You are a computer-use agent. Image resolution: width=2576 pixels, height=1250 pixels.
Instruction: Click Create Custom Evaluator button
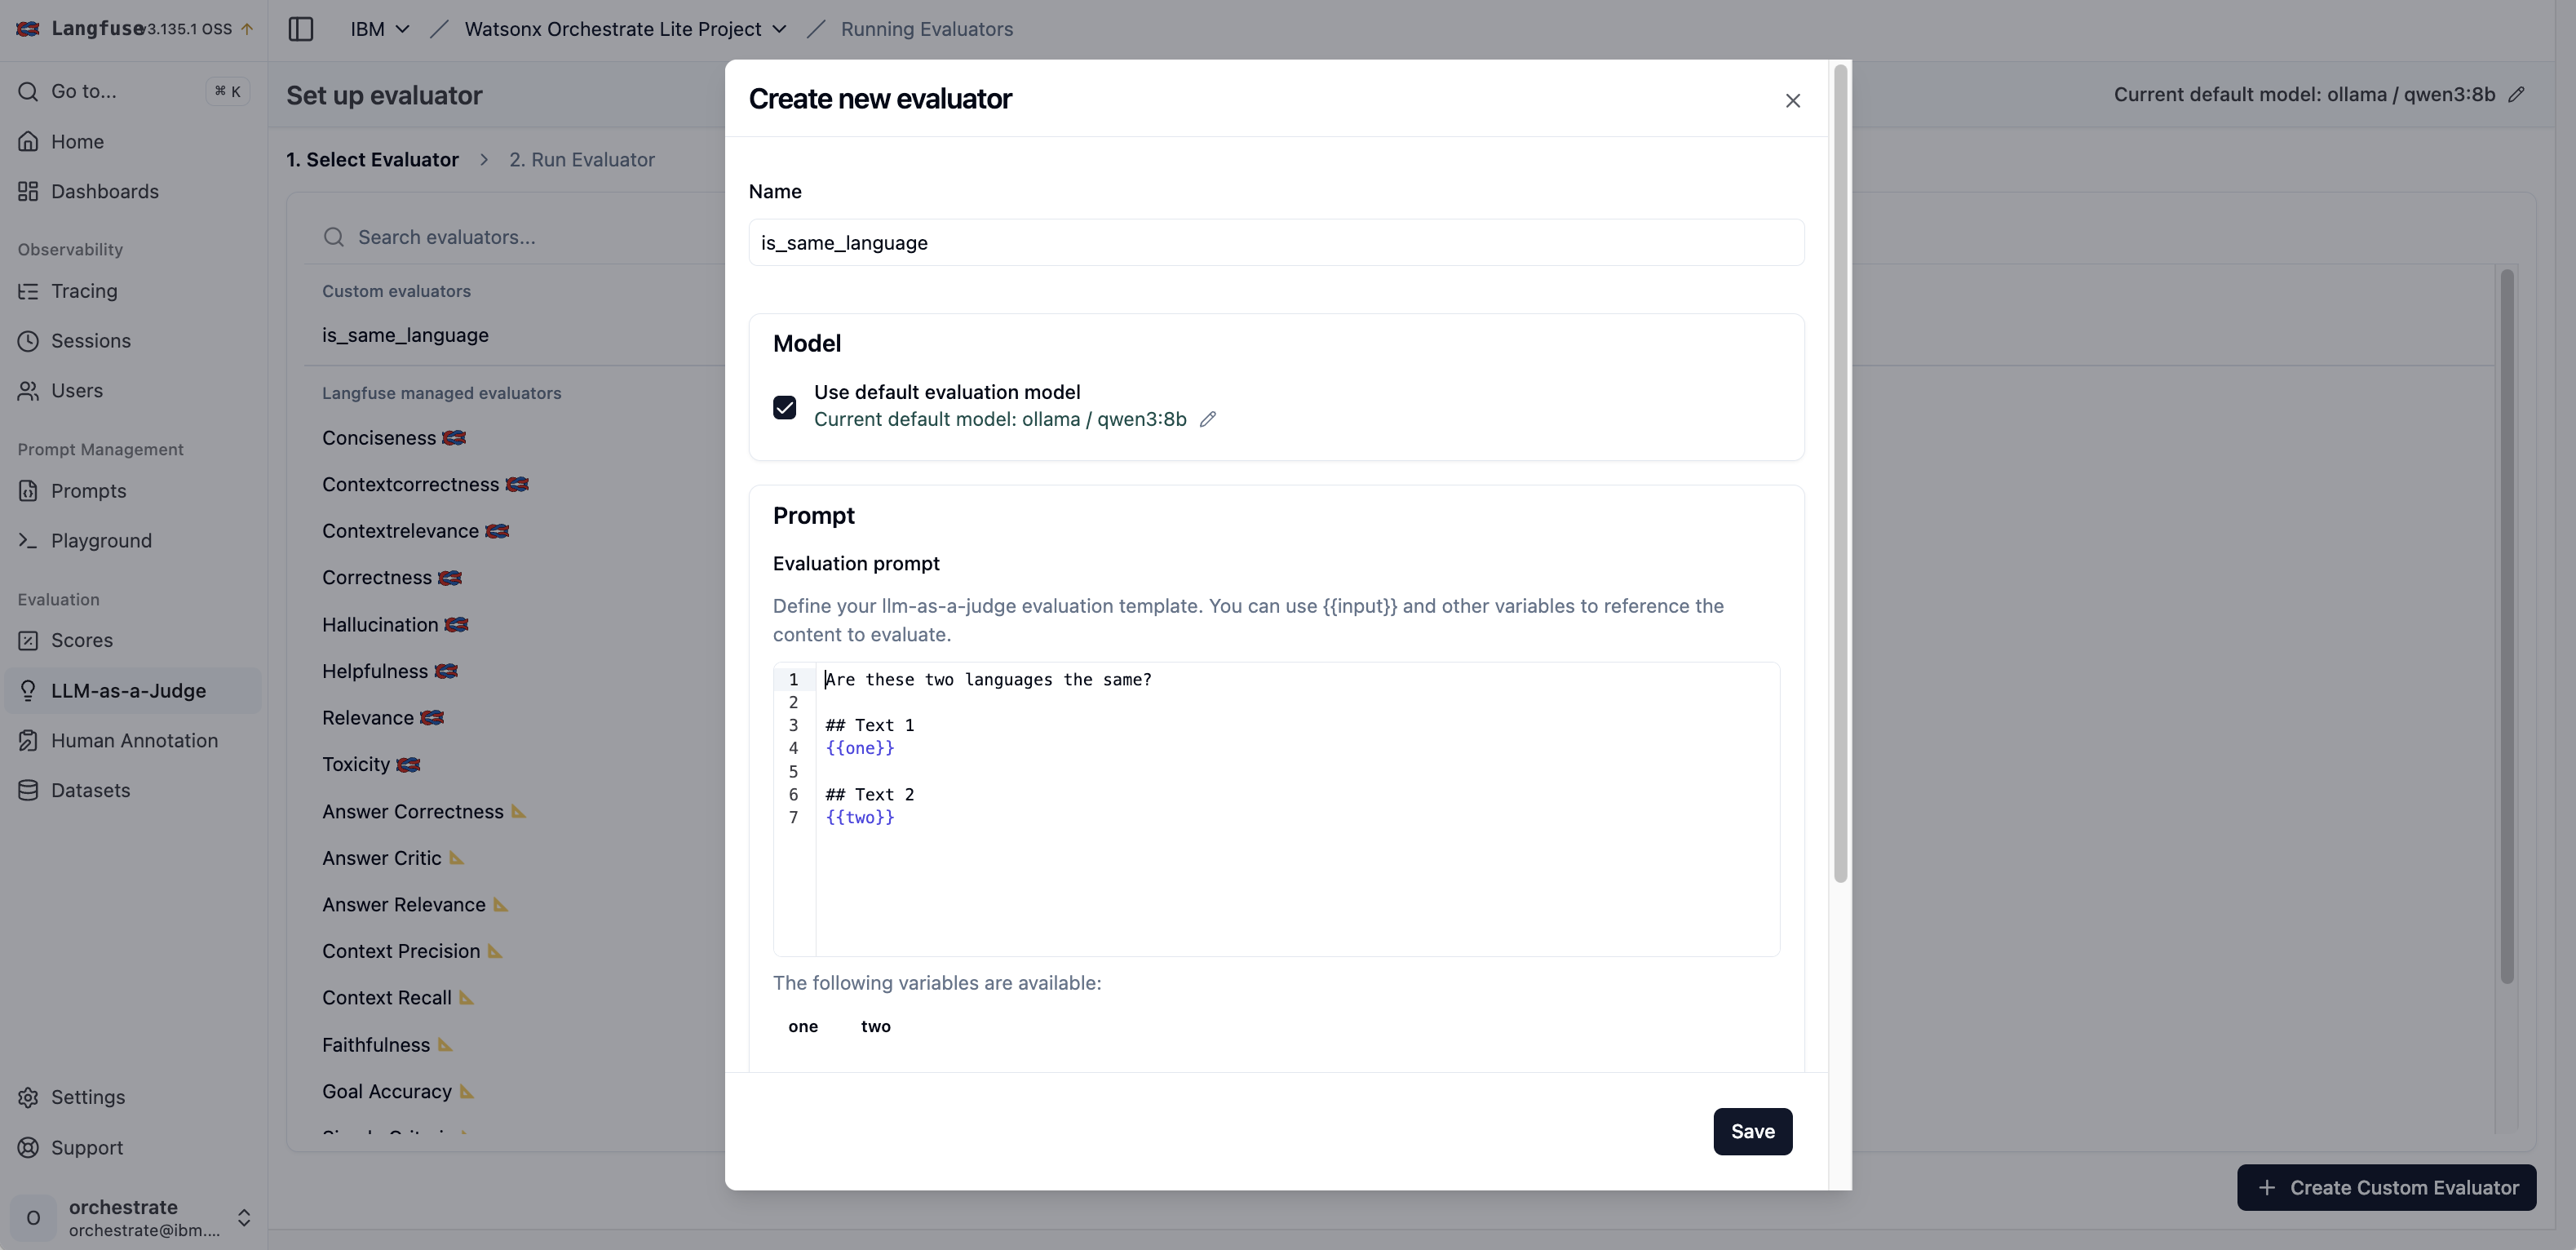click(x=2386, y=1187)
